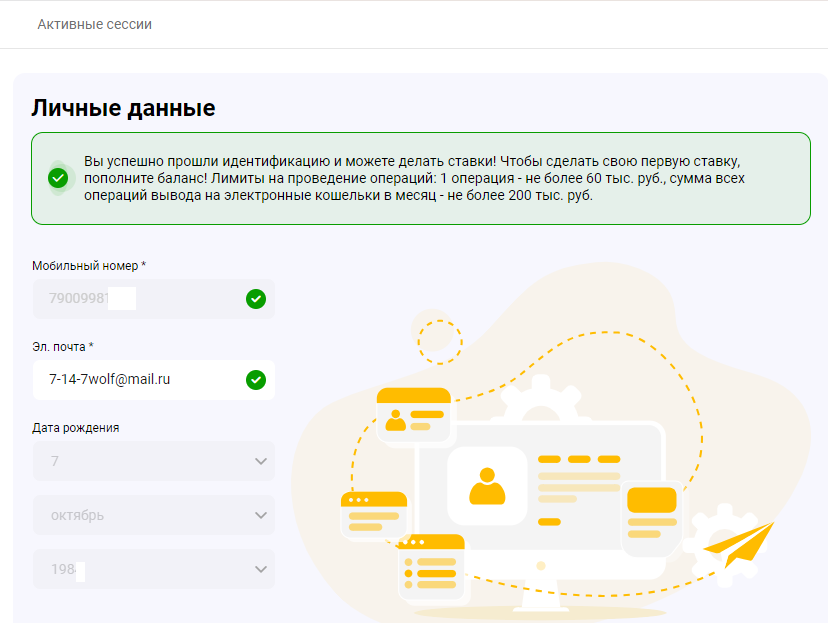Click the mobile number input field
Screen dimensions: 828x623
click(x=154, y=299)
